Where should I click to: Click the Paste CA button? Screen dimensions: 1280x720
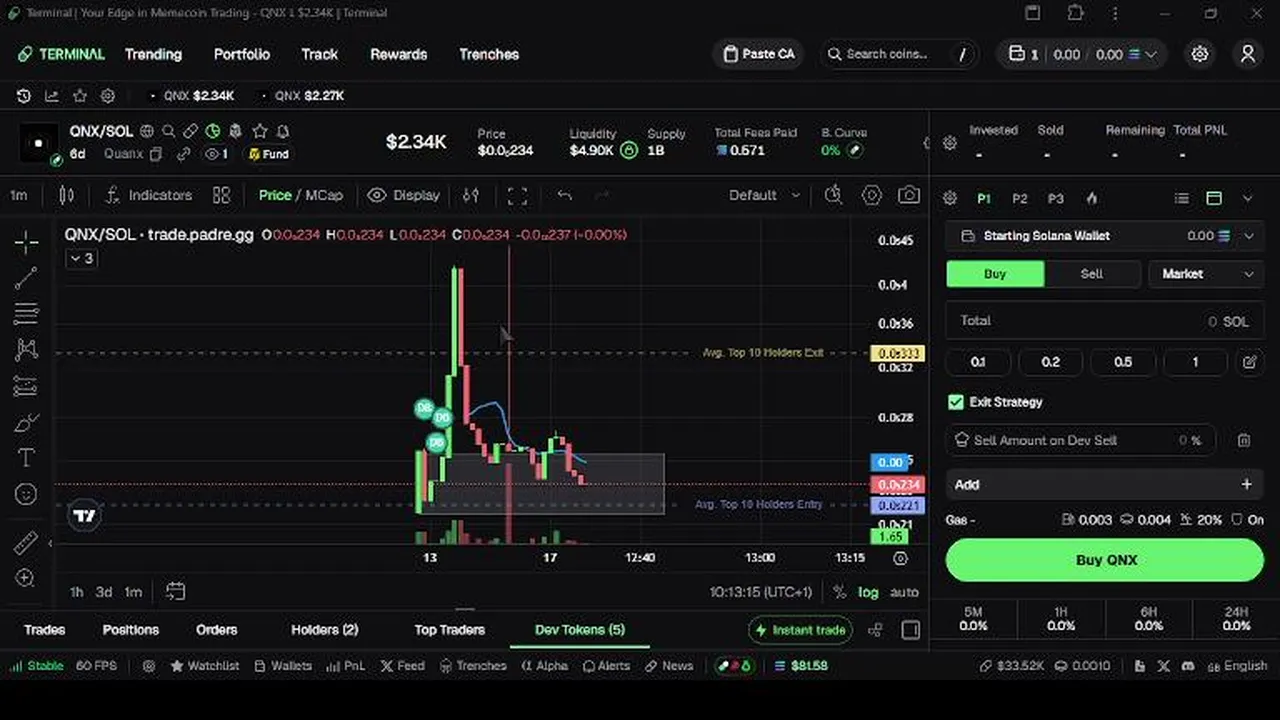758,54
